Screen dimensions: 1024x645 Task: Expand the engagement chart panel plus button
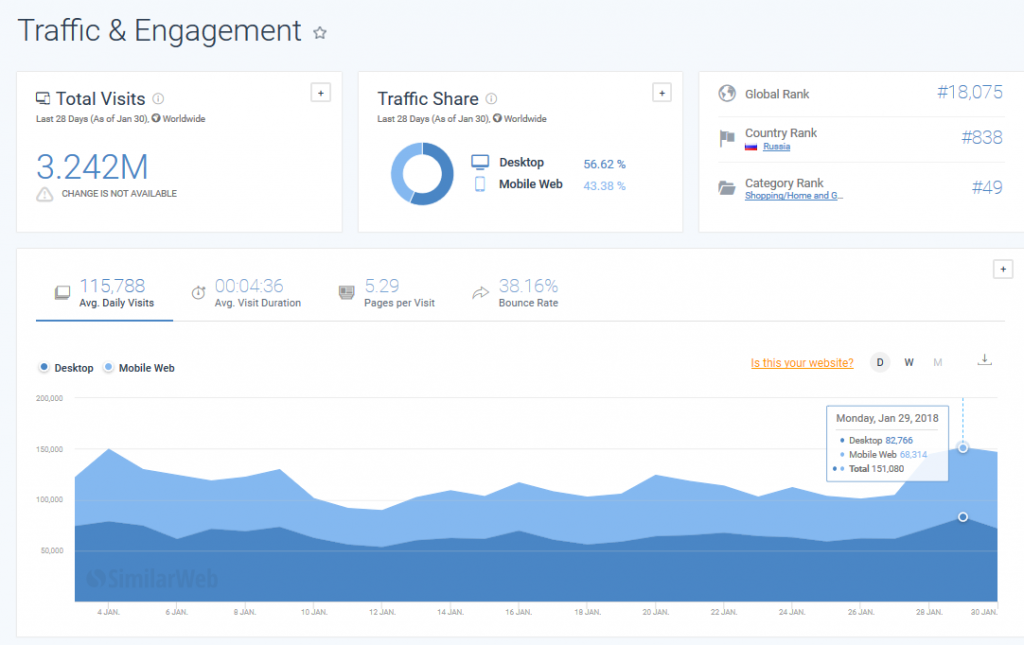click(1002, 269)
